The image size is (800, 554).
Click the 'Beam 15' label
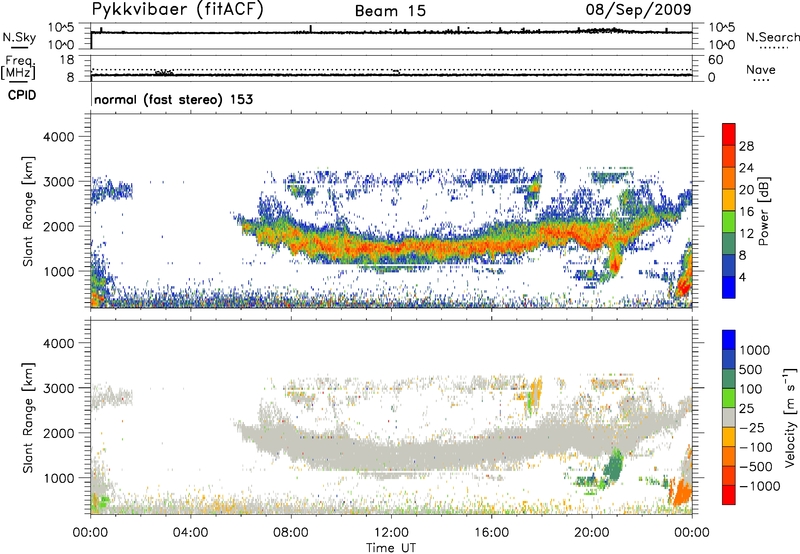coord(390,11)
